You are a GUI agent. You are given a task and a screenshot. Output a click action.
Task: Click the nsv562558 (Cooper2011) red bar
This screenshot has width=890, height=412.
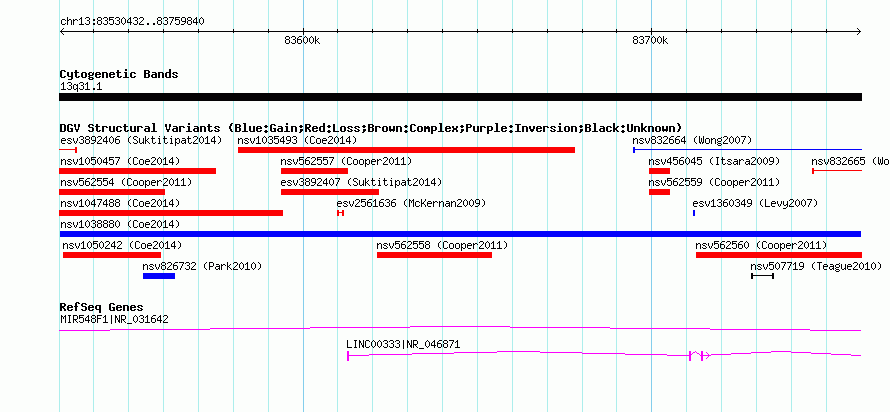[434, 255]
